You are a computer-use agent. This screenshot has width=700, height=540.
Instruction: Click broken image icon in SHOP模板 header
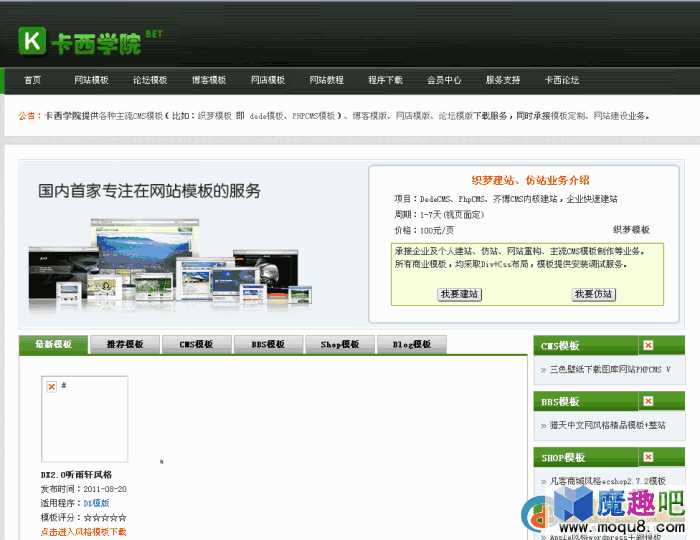click(648, 457)
